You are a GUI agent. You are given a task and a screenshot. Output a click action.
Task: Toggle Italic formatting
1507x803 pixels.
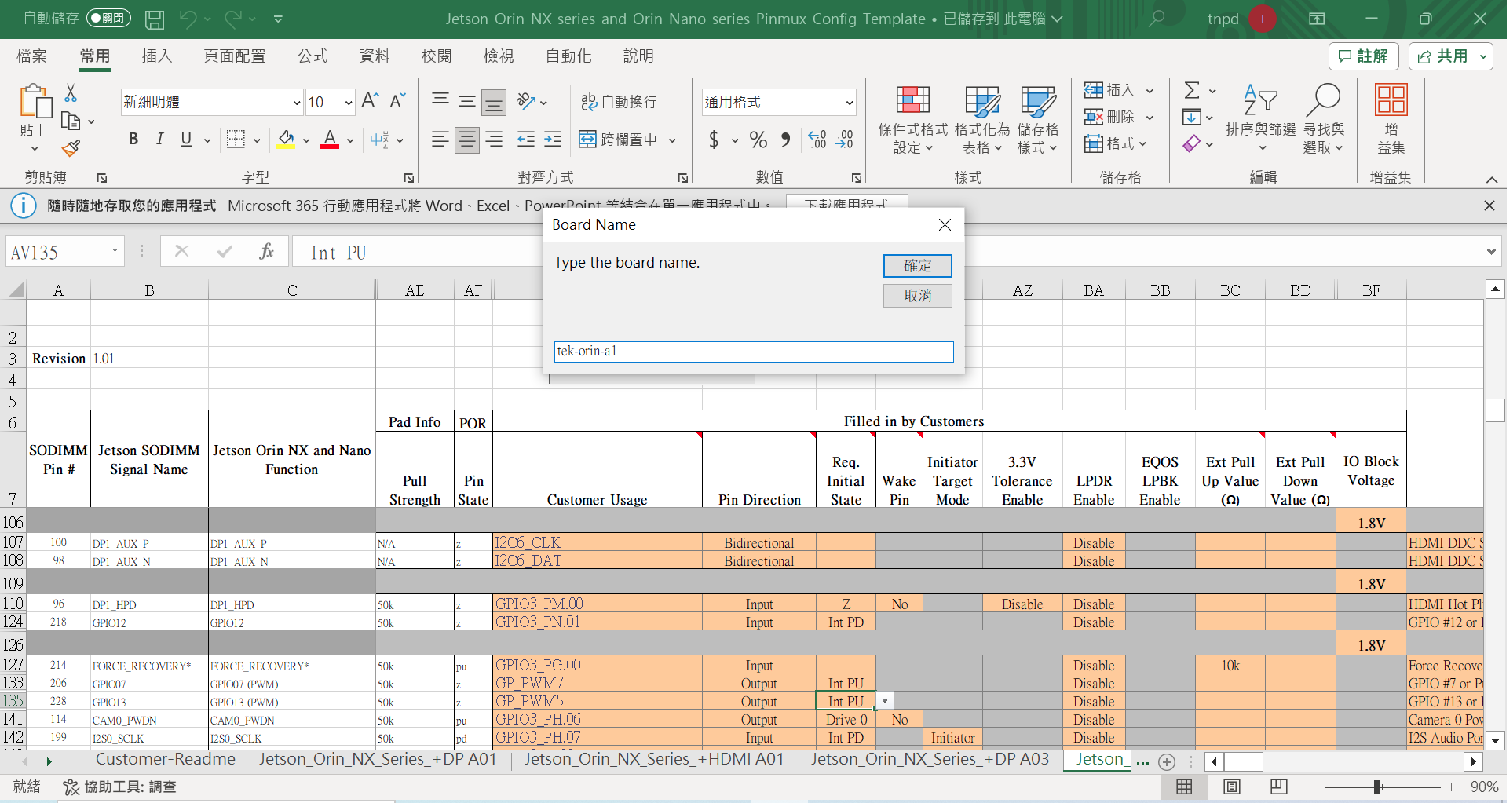[160, 139]
